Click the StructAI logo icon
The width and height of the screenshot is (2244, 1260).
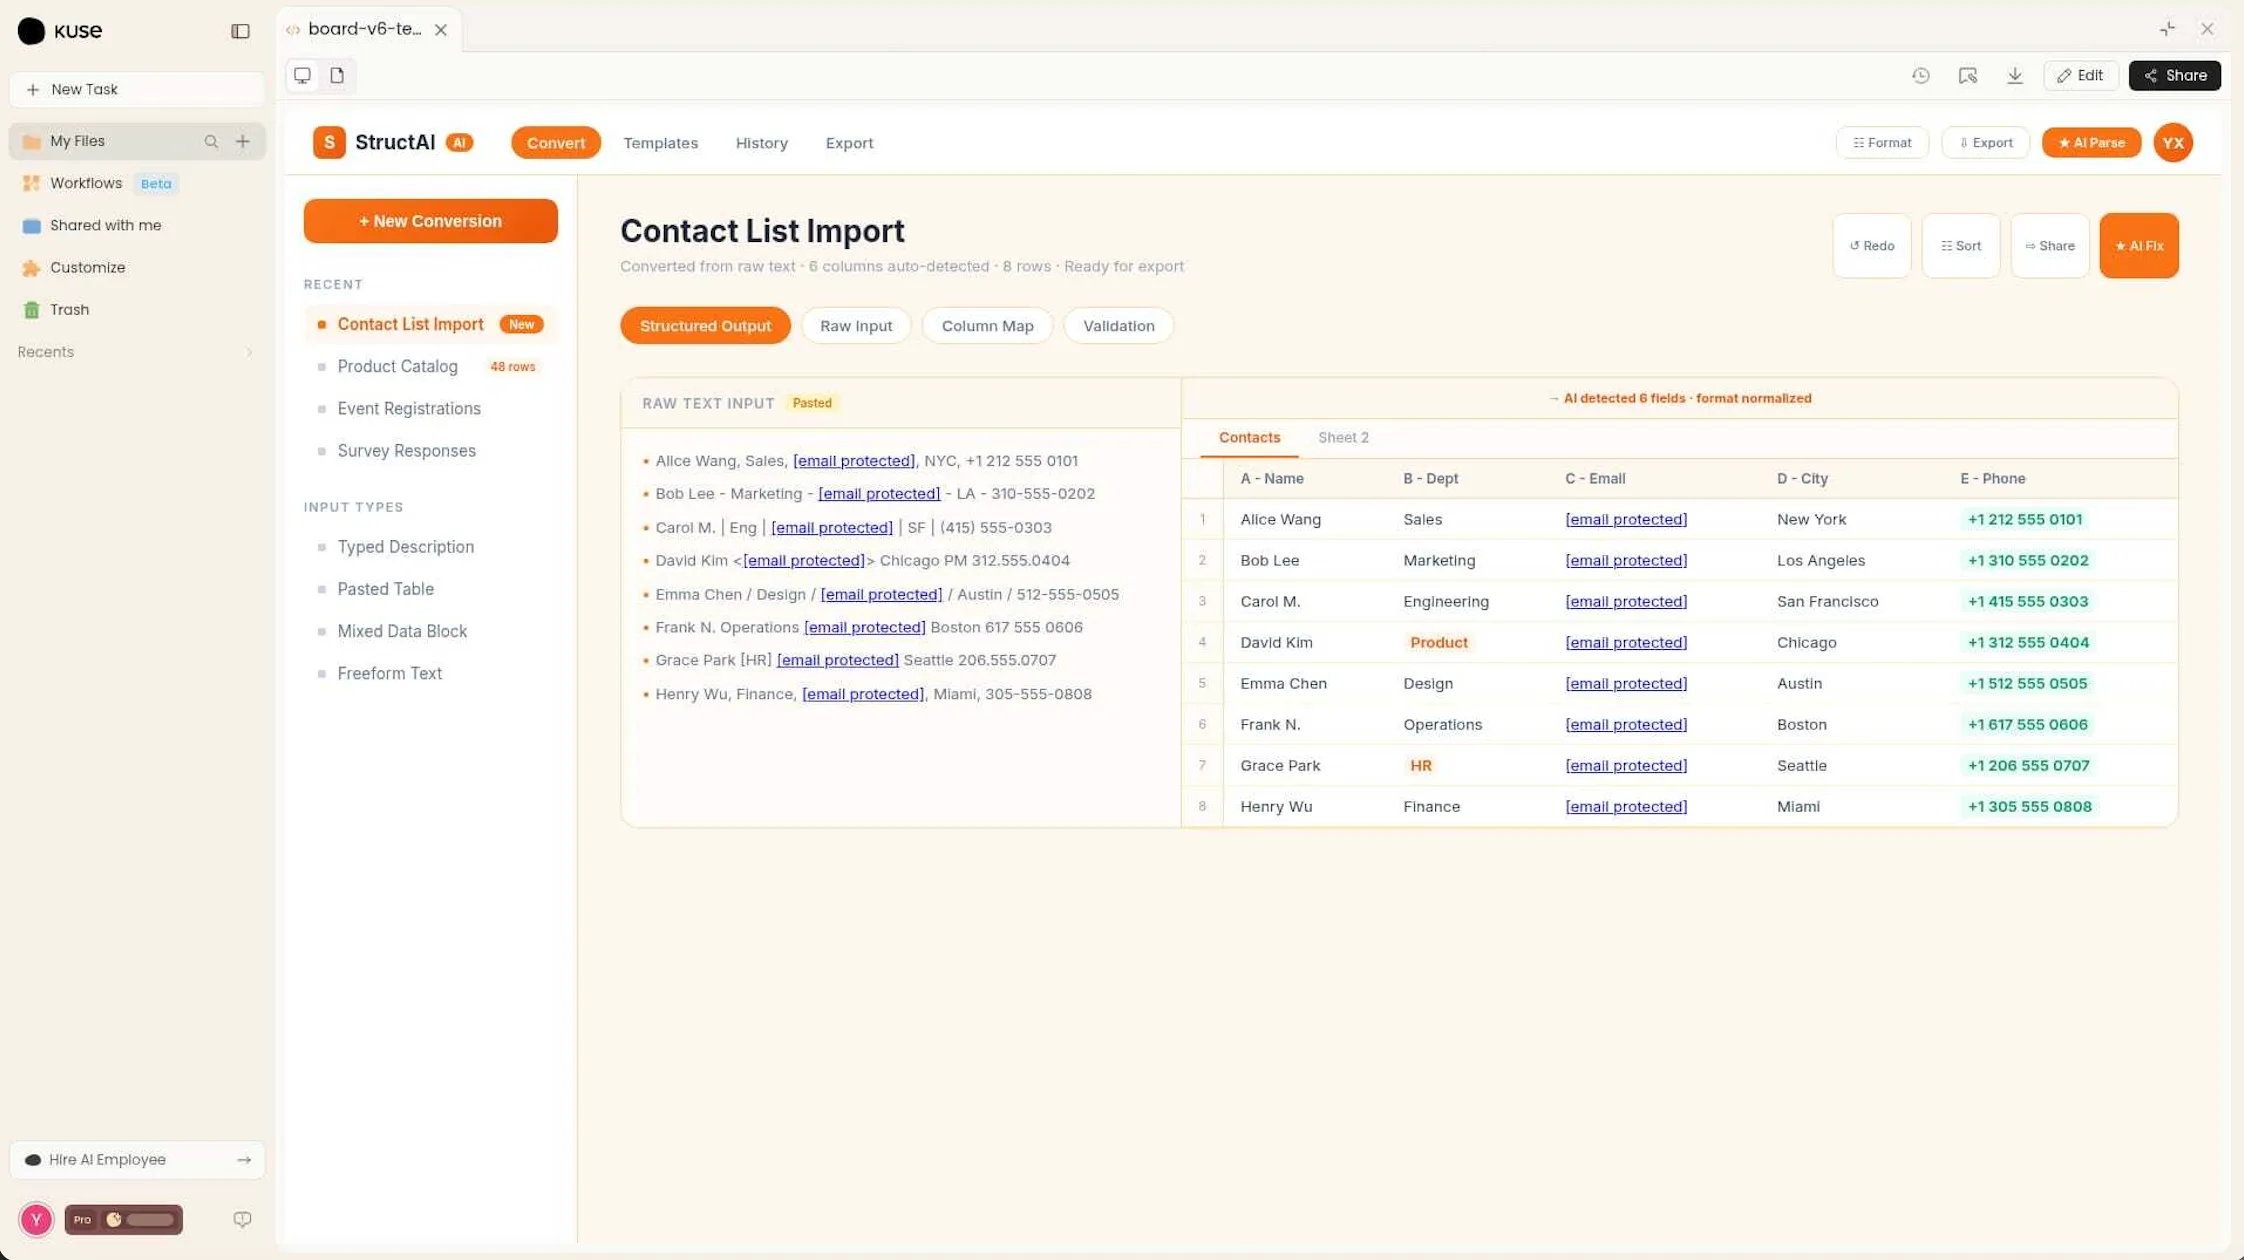(329, 142)
